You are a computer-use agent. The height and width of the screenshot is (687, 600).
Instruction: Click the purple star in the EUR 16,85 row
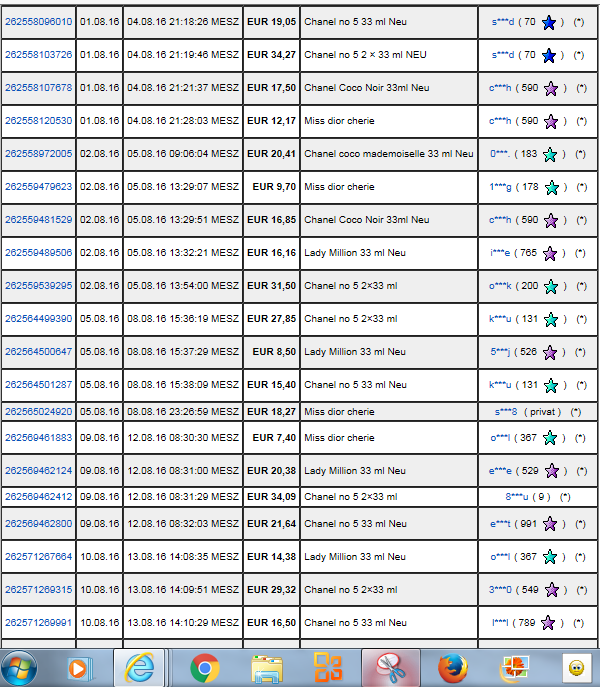tap(551, 220)
